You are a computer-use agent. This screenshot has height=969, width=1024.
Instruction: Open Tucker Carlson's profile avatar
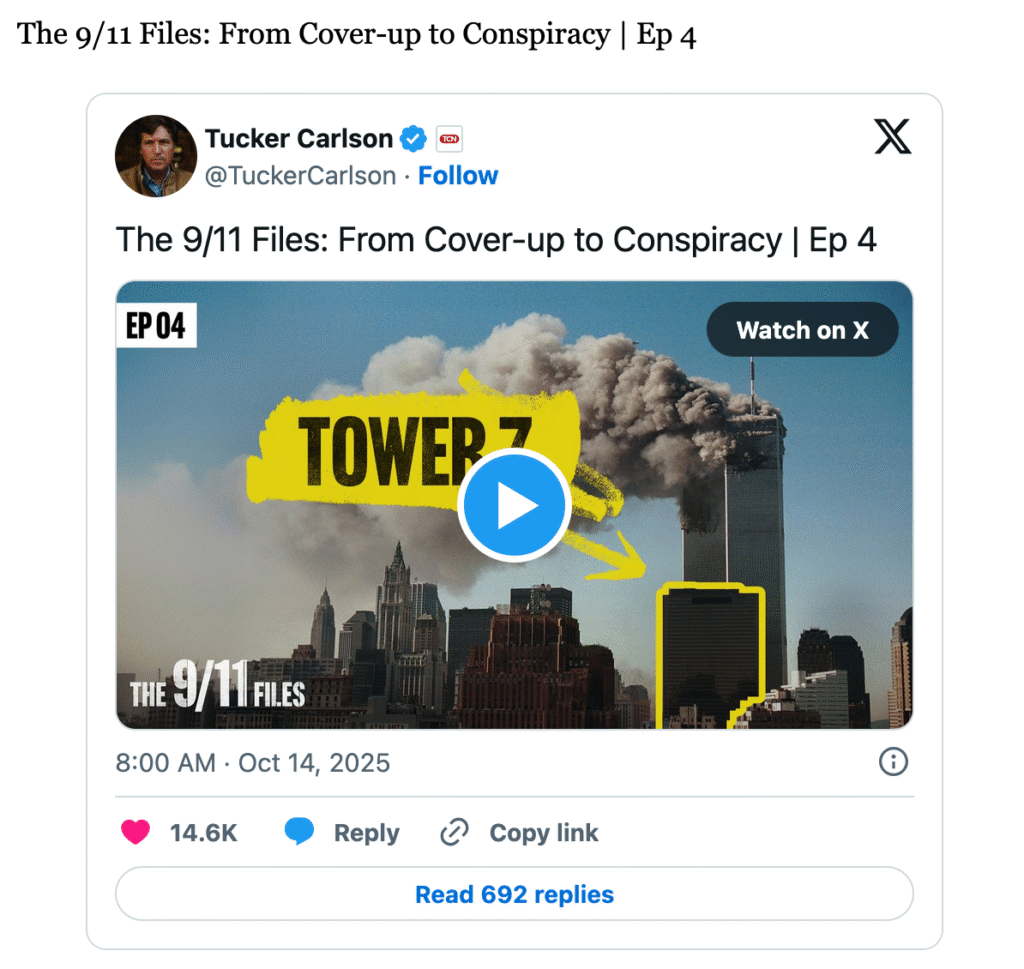click(156, 156)
